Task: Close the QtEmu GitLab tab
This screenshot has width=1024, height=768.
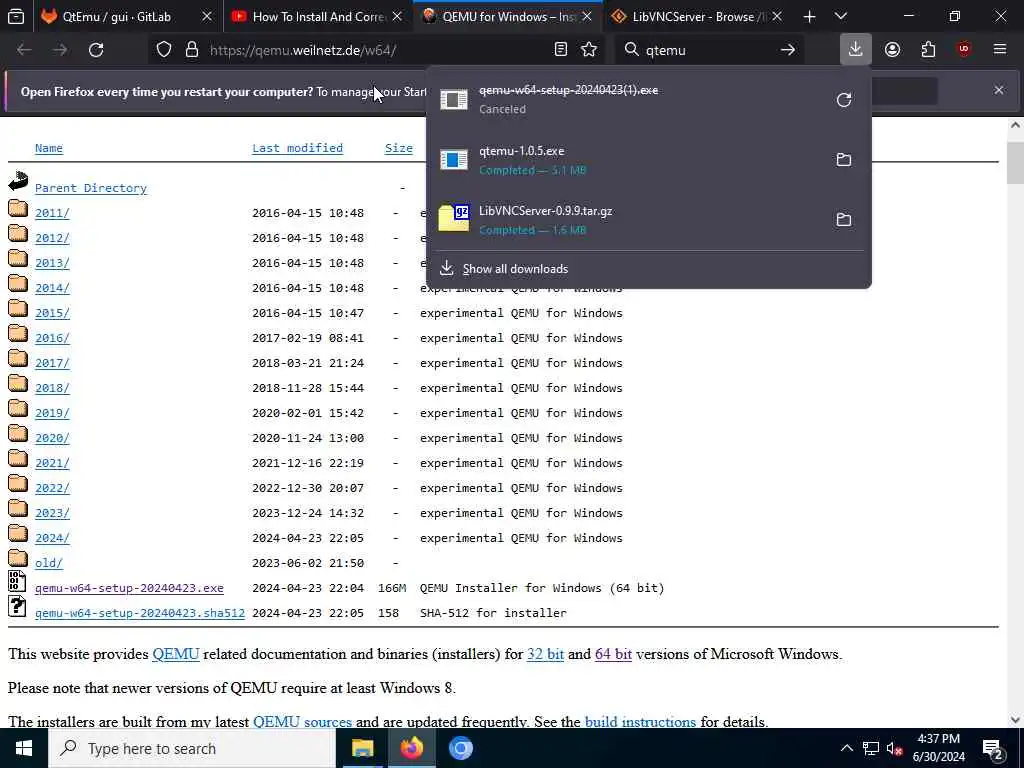Action: point(207,17)
